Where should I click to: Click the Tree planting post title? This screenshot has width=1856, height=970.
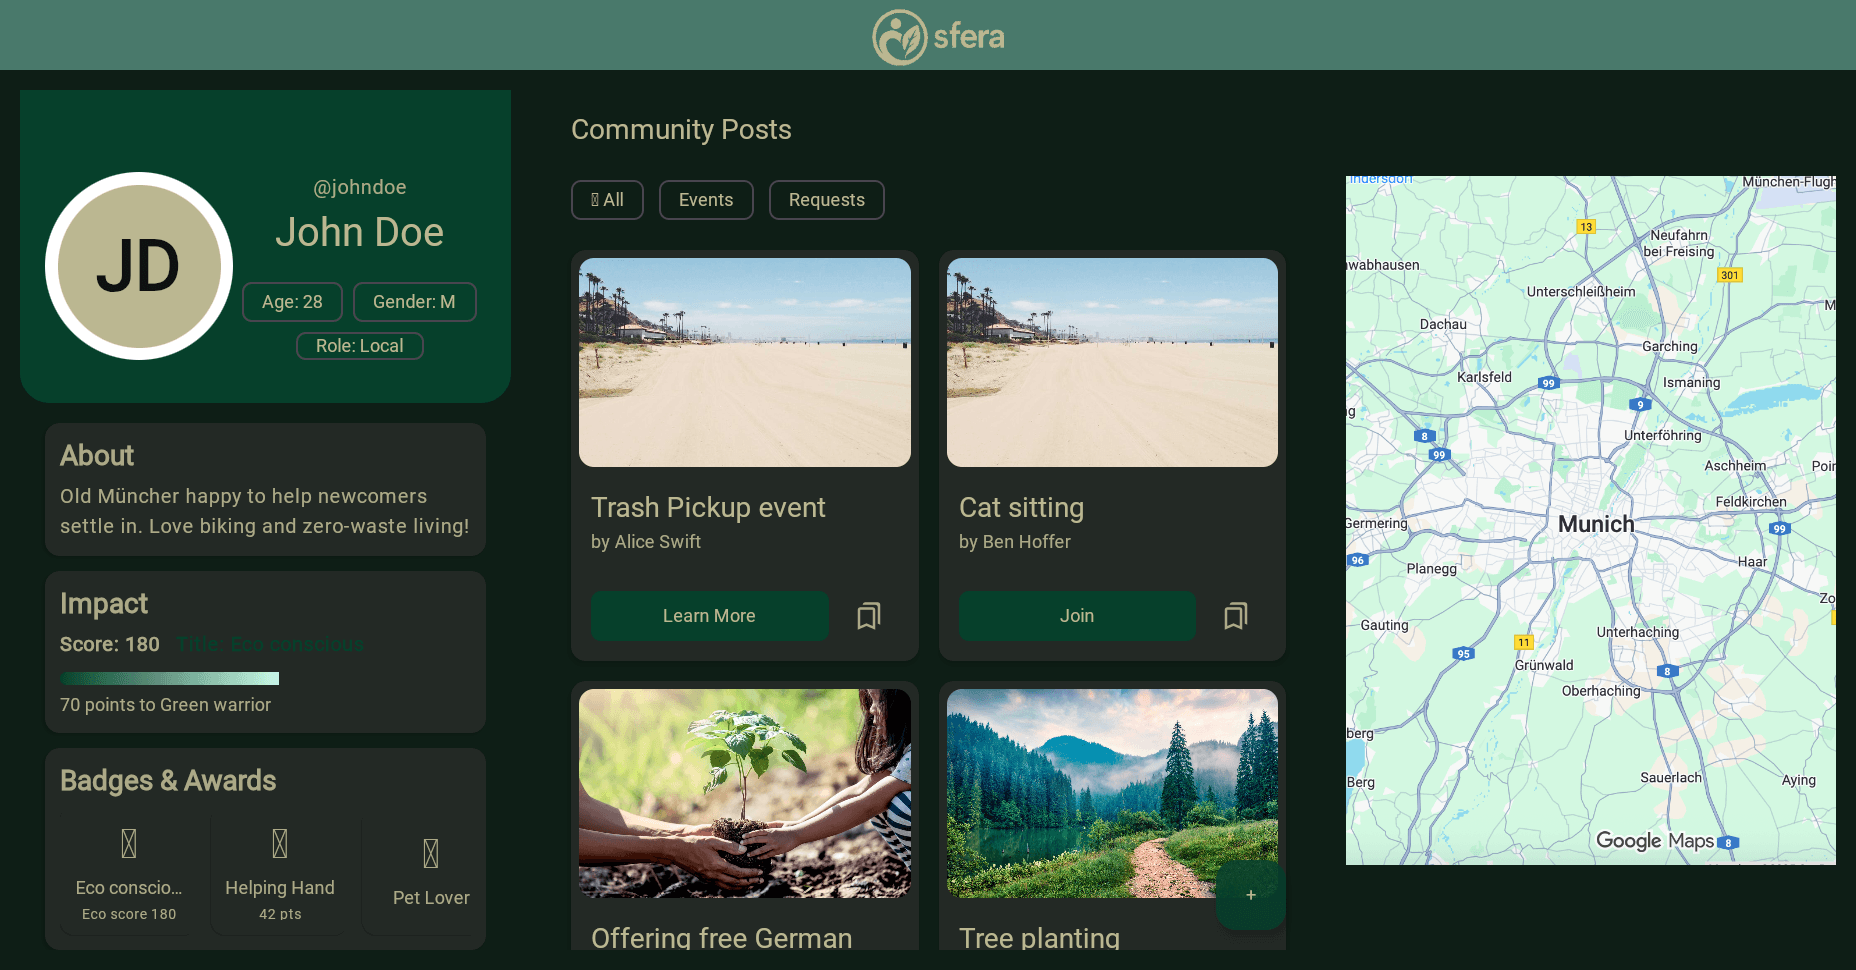point(1039,938)
